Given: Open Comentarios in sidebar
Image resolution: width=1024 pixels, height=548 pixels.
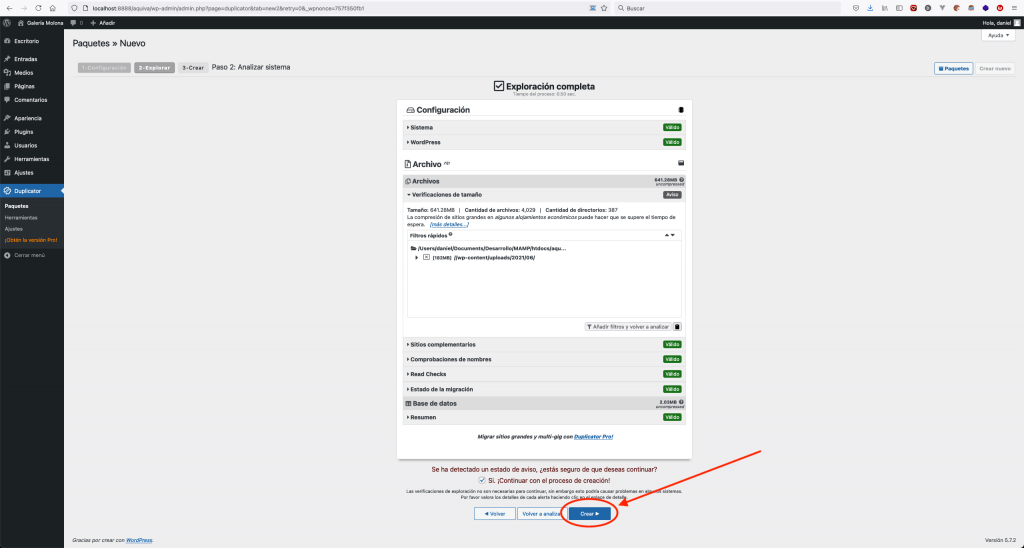Looking at the screenshot, I should pyautogui.click(x=32, y=100).
